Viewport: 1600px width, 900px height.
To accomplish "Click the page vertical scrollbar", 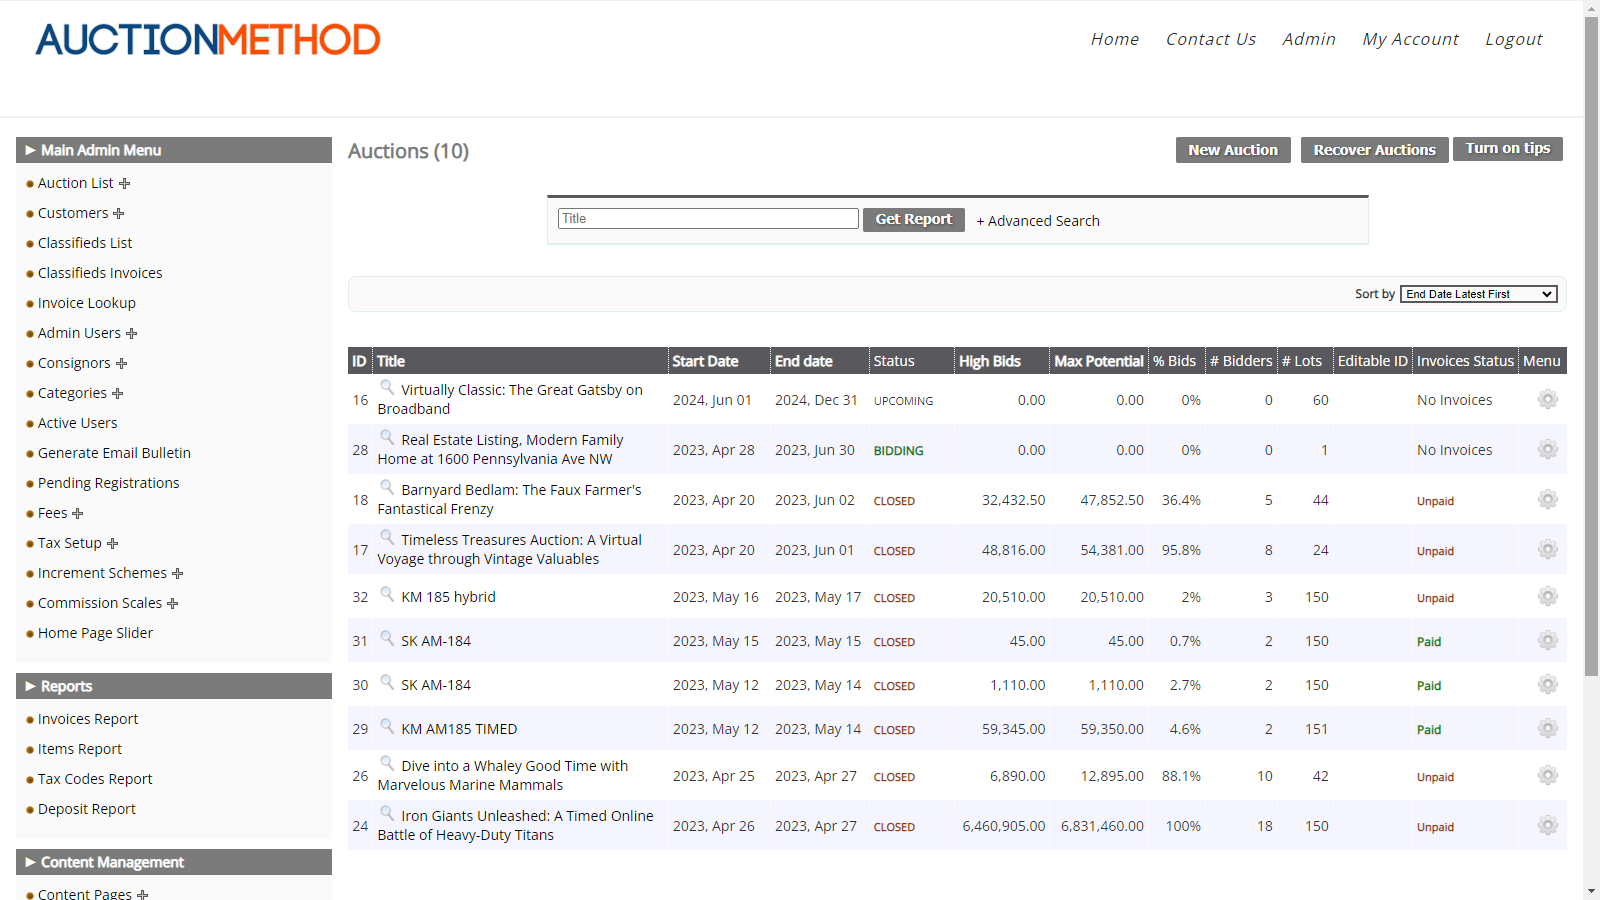I will coord(1591,346).
